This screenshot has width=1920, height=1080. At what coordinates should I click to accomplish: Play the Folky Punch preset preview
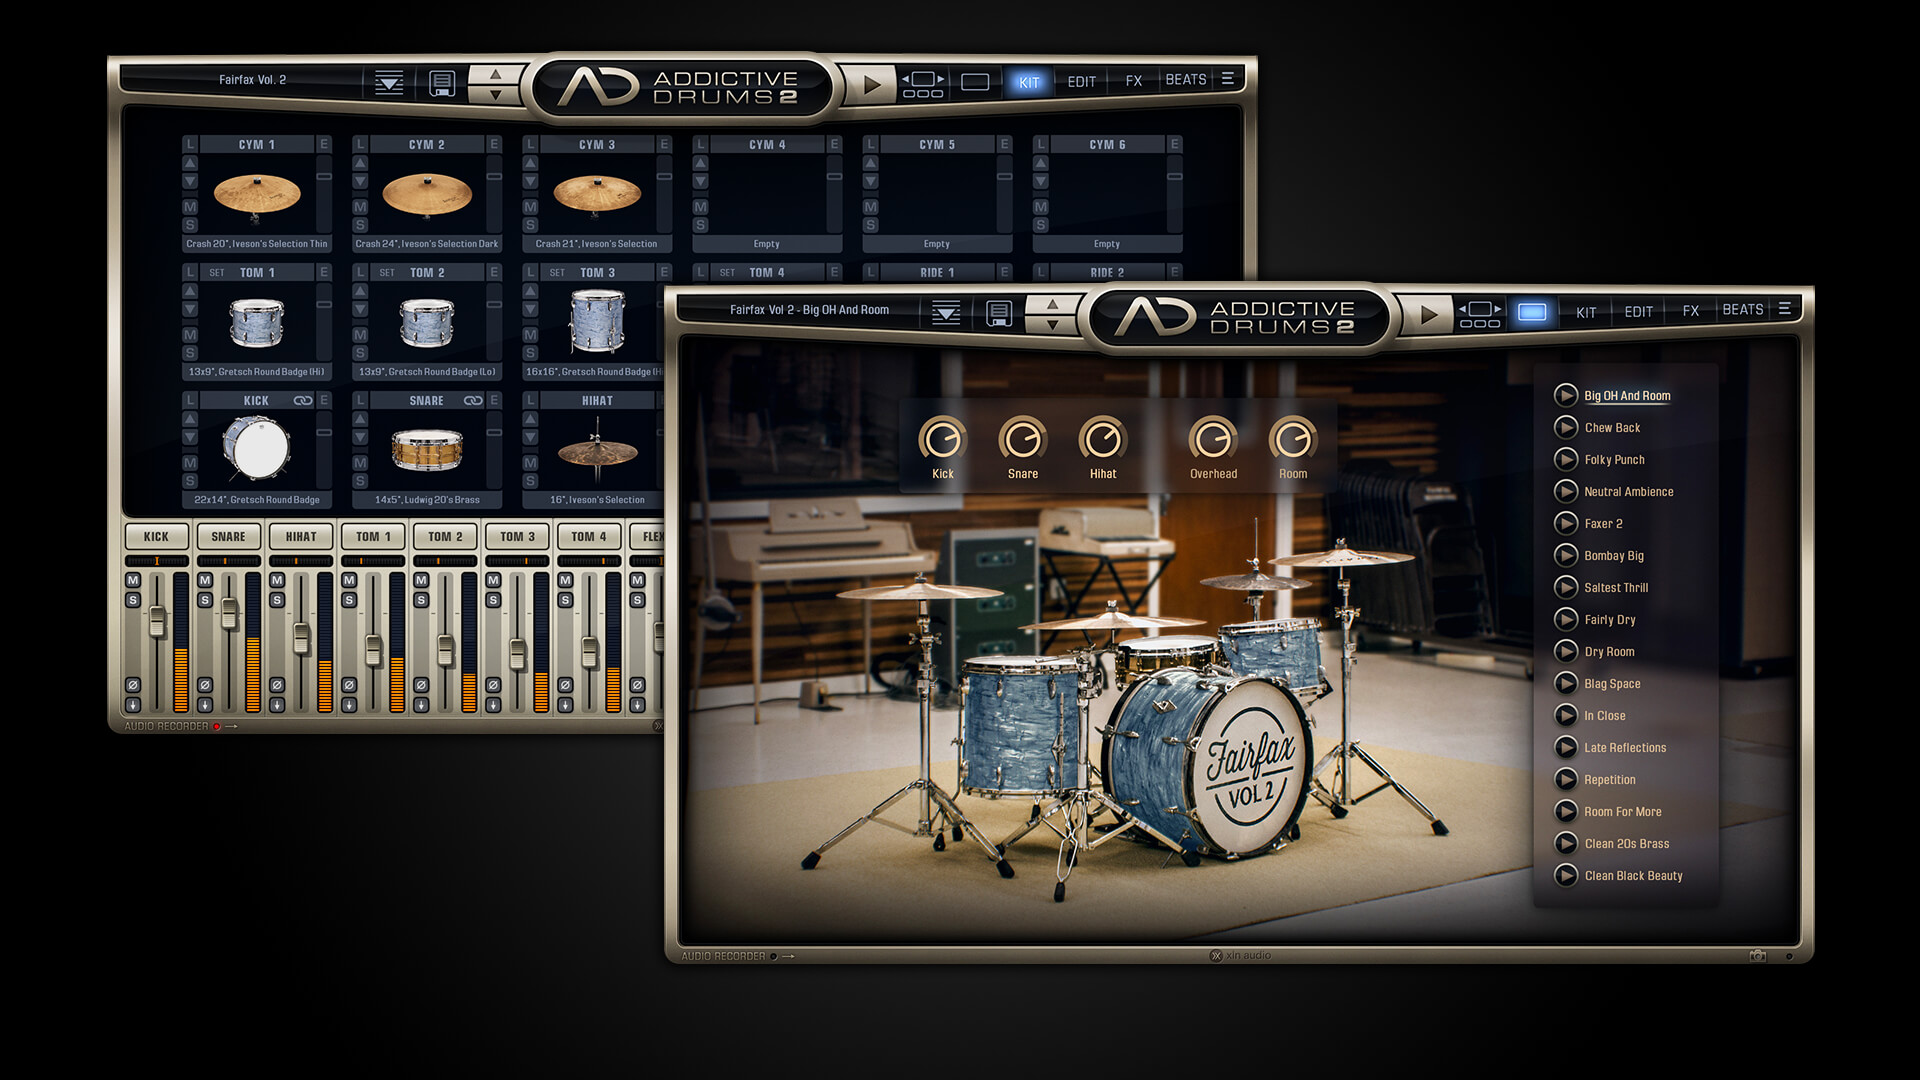click(x=1566, y=459)
